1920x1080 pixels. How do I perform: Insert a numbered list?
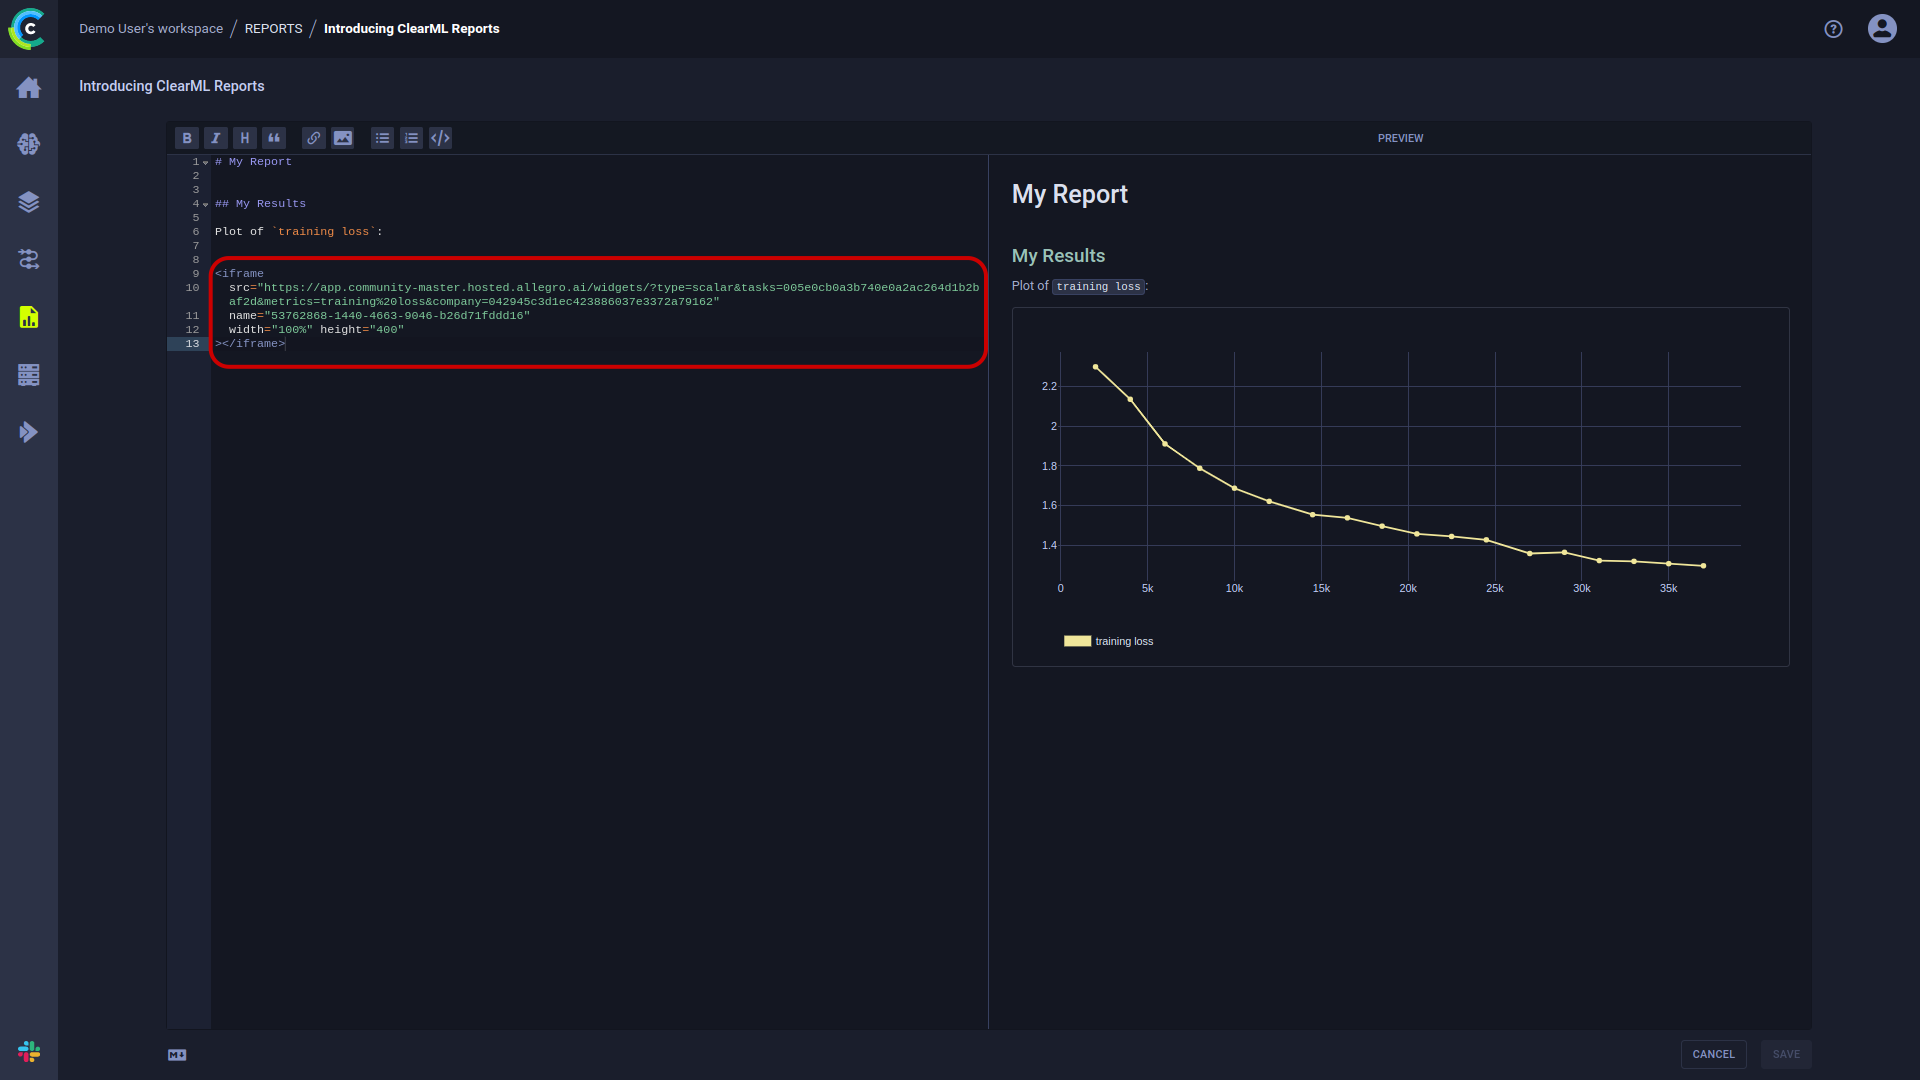(x=412, y=138)
